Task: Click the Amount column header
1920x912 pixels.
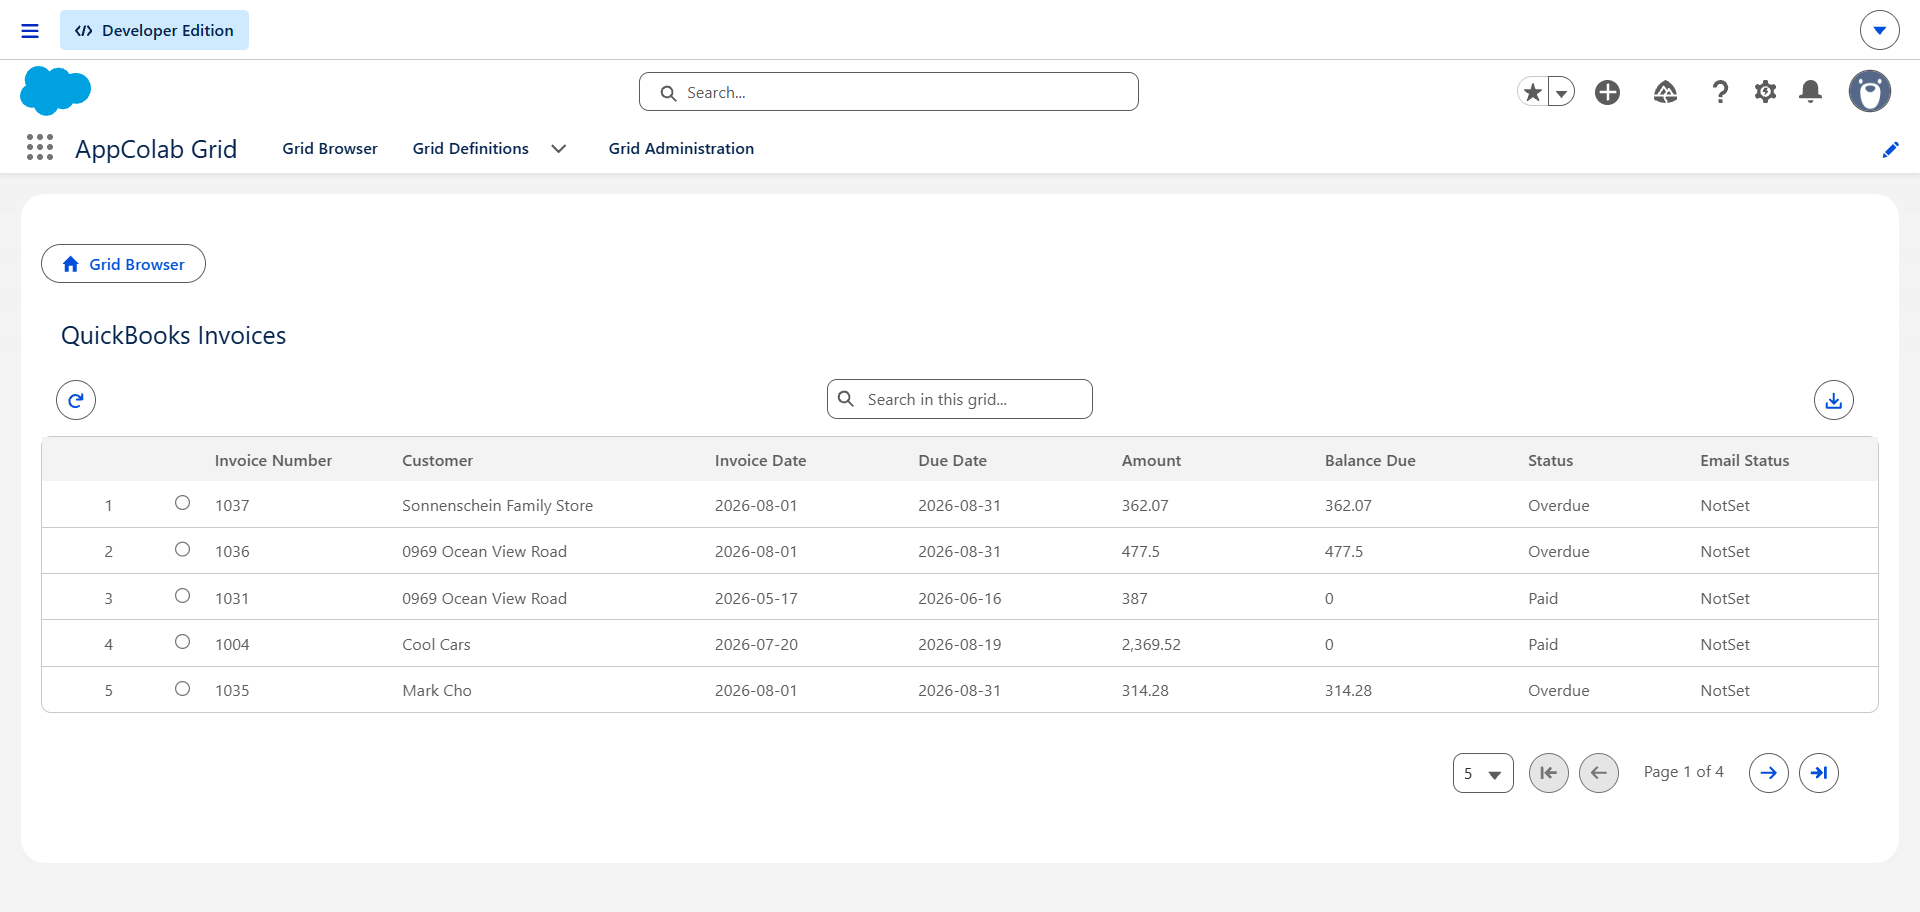Action: 1151,460
